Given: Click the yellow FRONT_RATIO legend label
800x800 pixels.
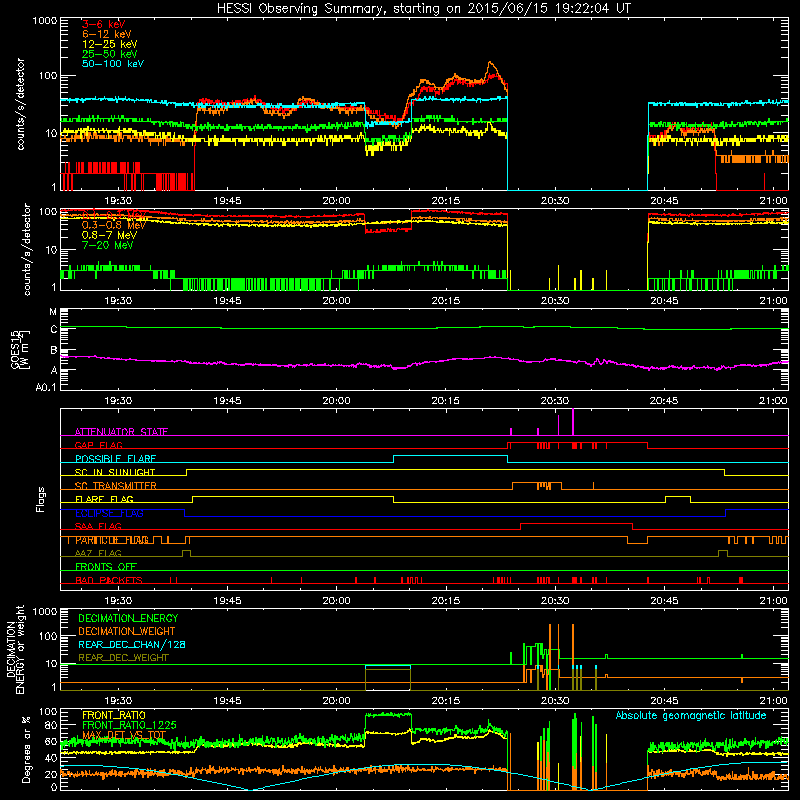Looking at the screenshot, I should pos(114,715).
